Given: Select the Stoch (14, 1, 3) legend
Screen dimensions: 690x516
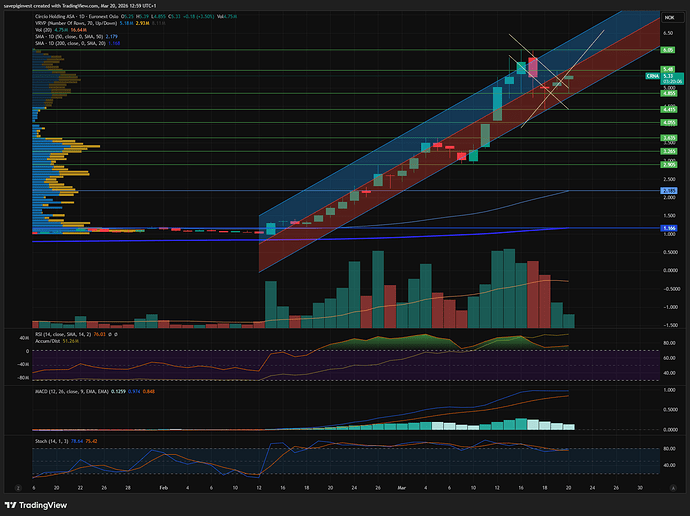Looking at the screenshot, I should click(50, 438).
